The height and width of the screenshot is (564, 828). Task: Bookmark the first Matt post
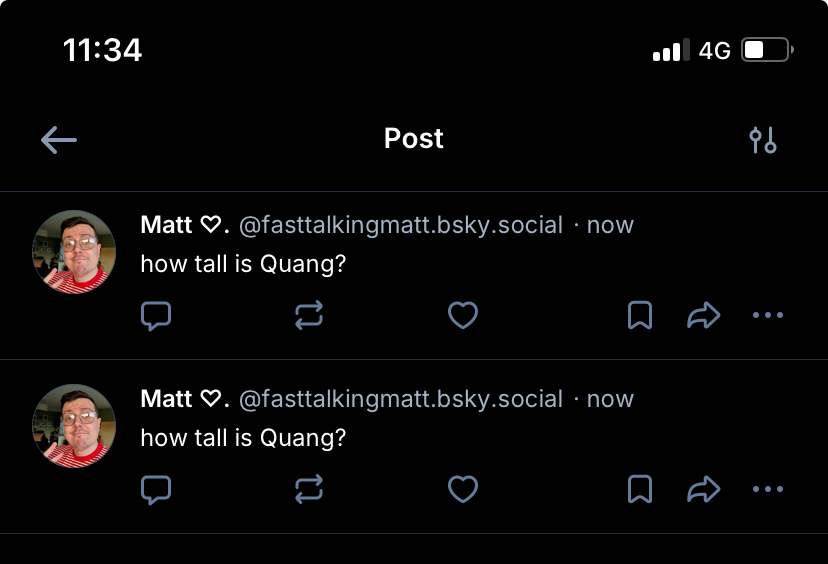pyautogui.click(x=640, y=316)
